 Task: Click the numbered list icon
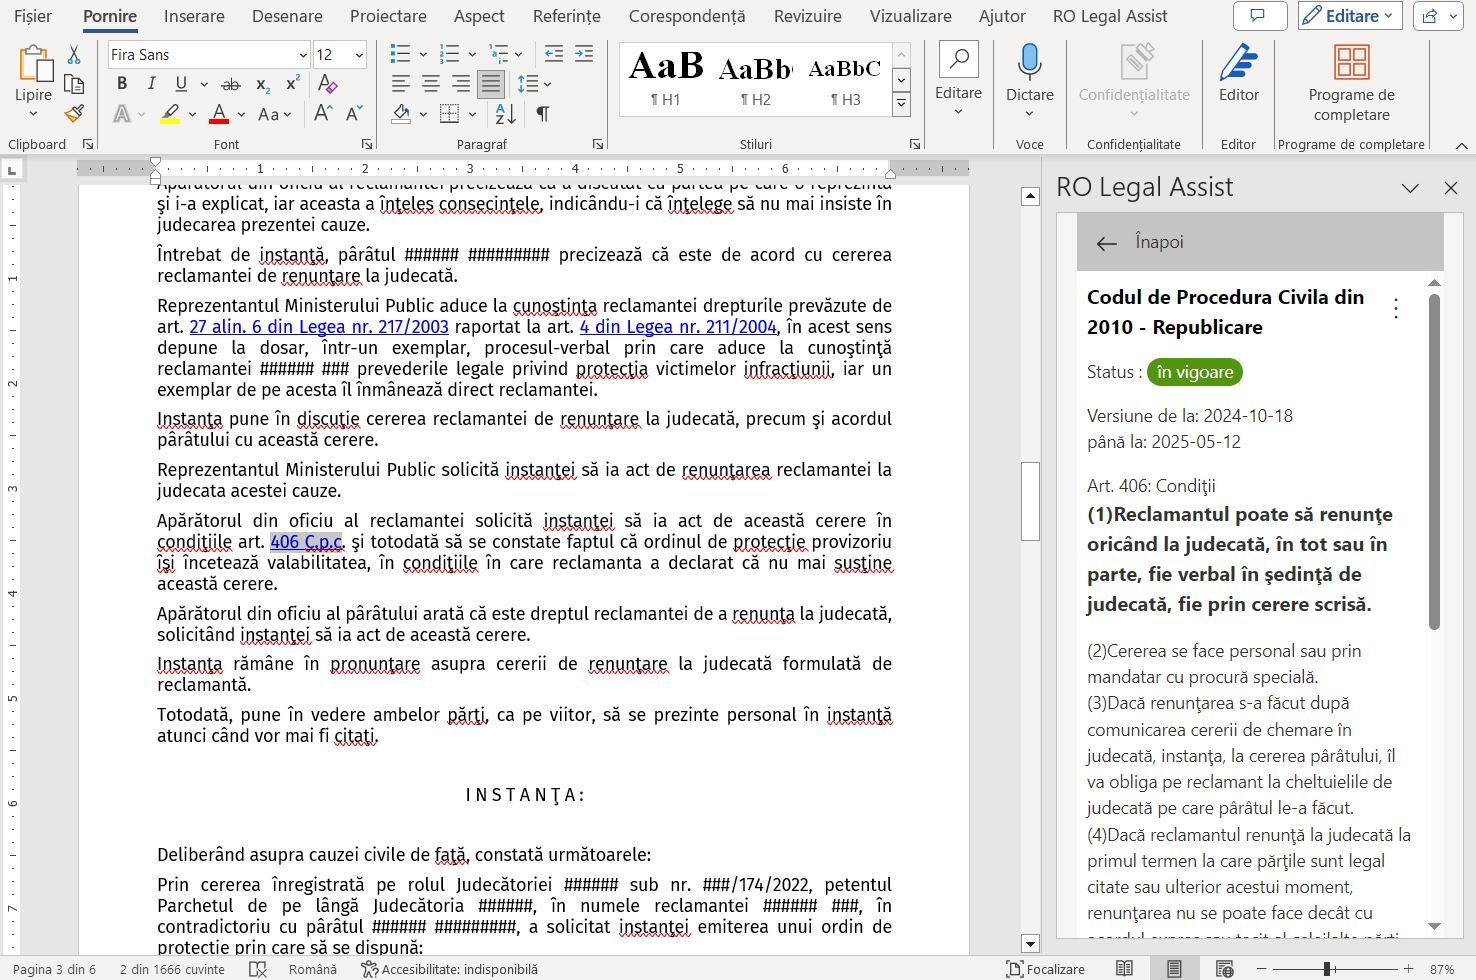pos(449,54)
